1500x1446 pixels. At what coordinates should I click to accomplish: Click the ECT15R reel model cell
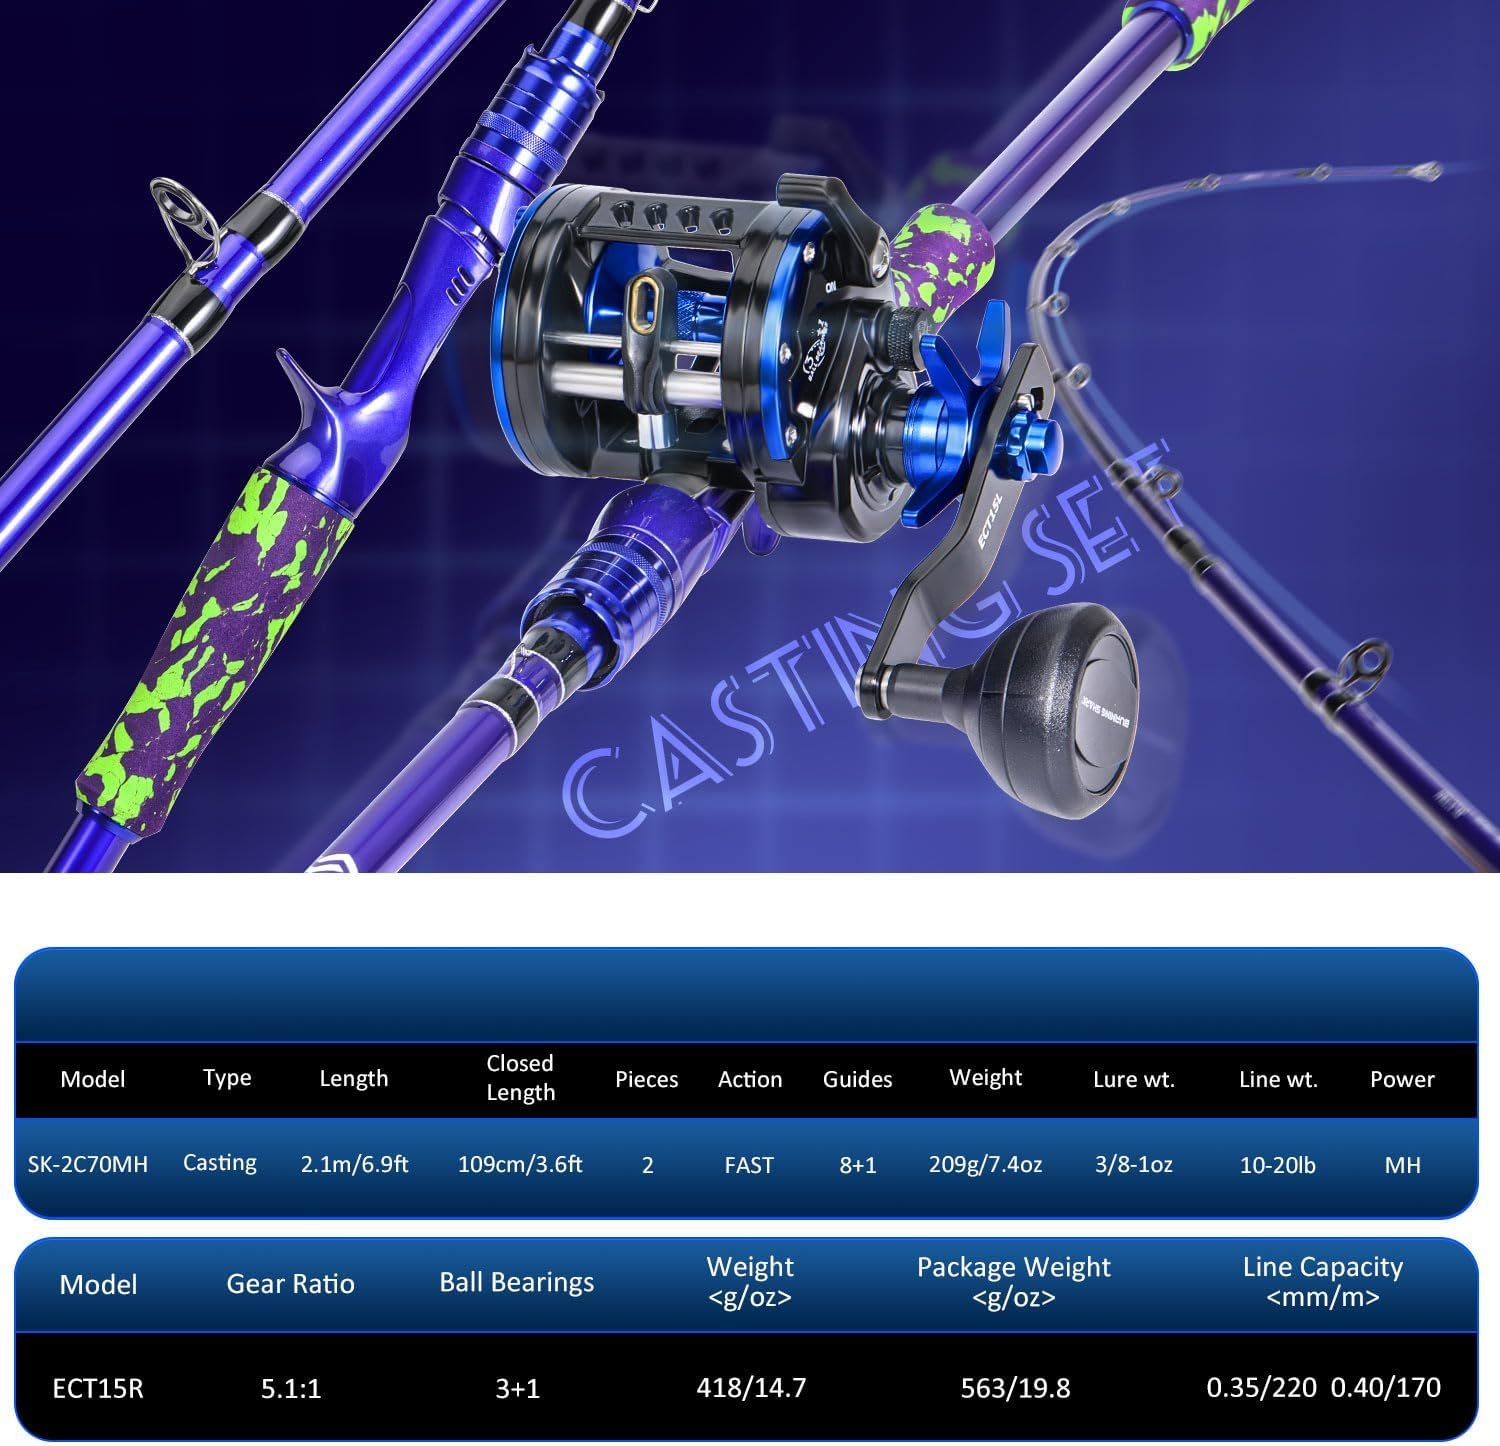(98, 1388)
